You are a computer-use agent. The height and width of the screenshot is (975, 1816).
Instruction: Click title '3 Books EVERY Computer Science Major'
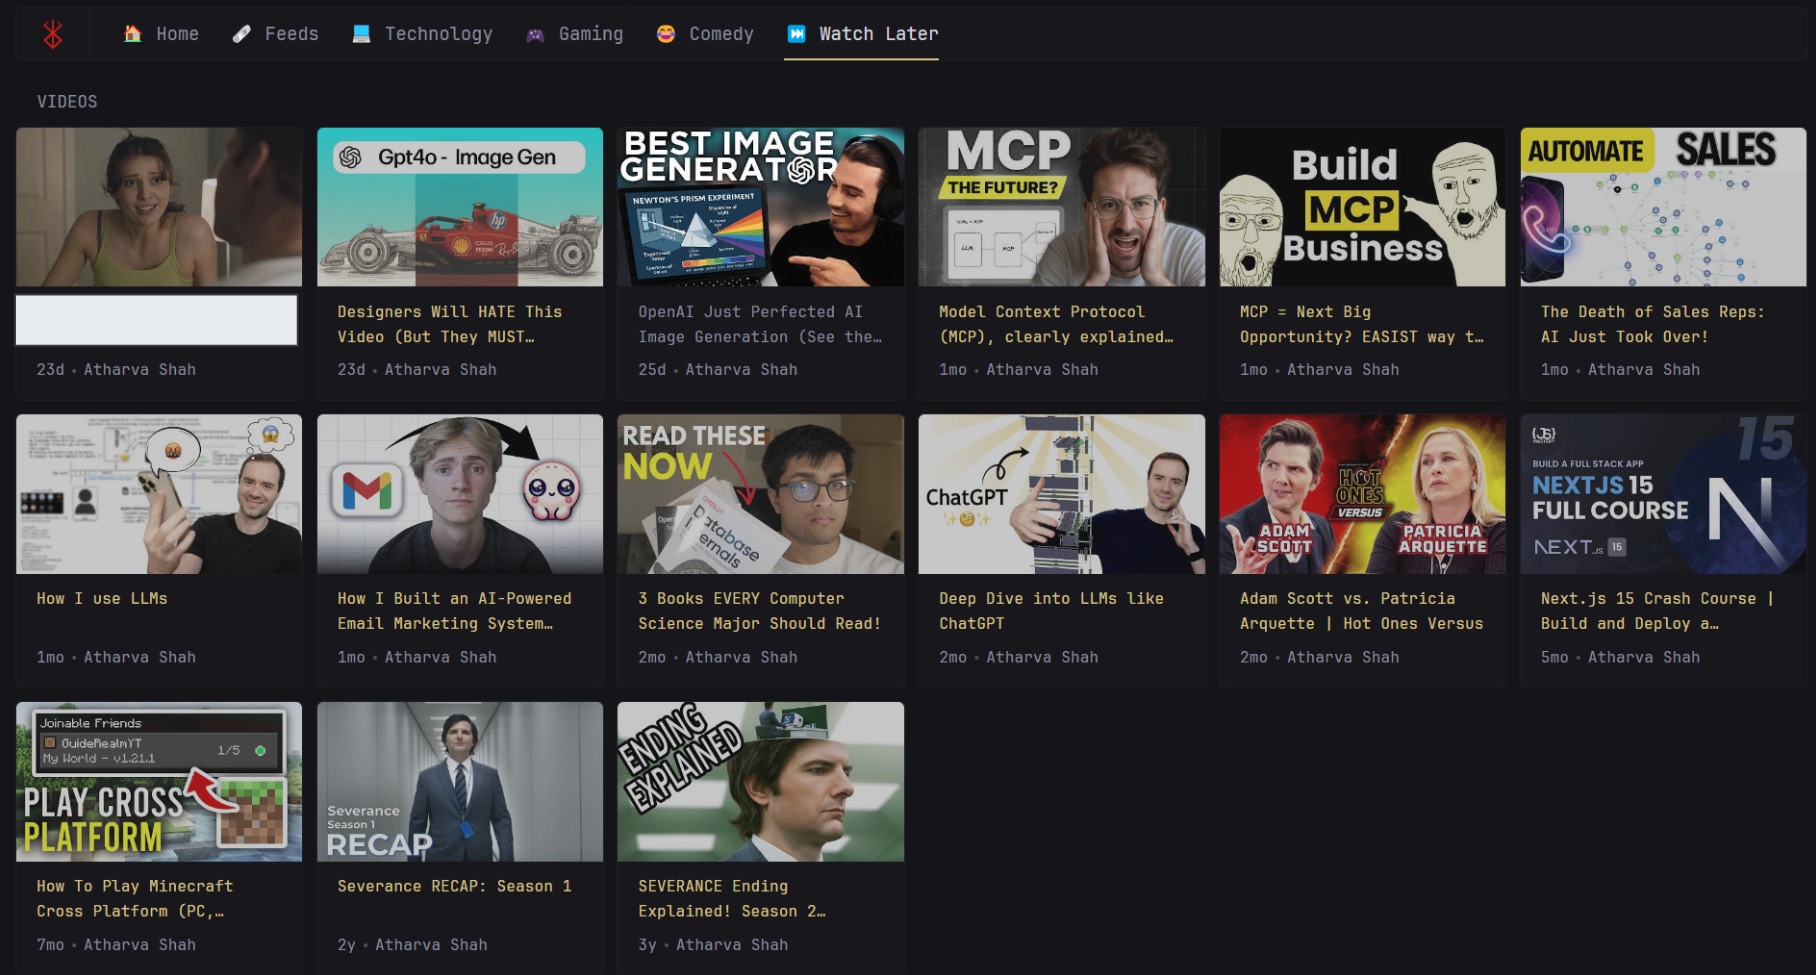(x=760, y=611)
